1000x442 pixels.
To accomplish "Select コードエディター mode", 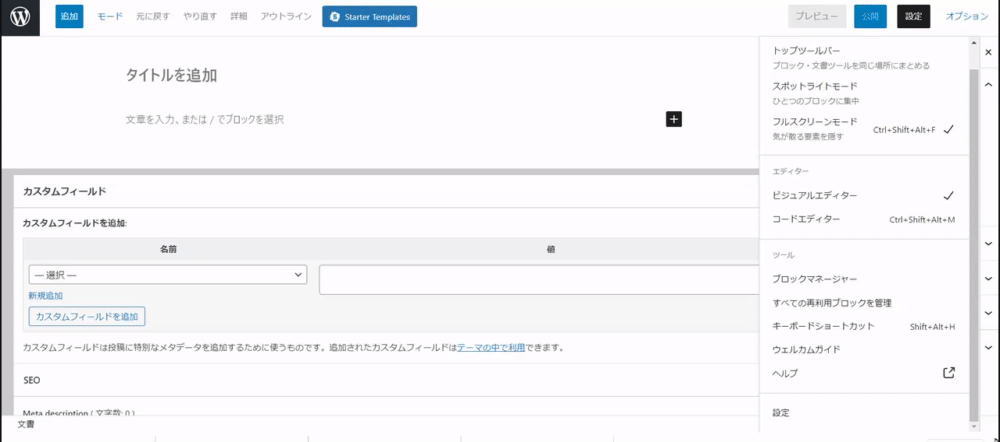I will pyautogui.click(x=864, y=219).
